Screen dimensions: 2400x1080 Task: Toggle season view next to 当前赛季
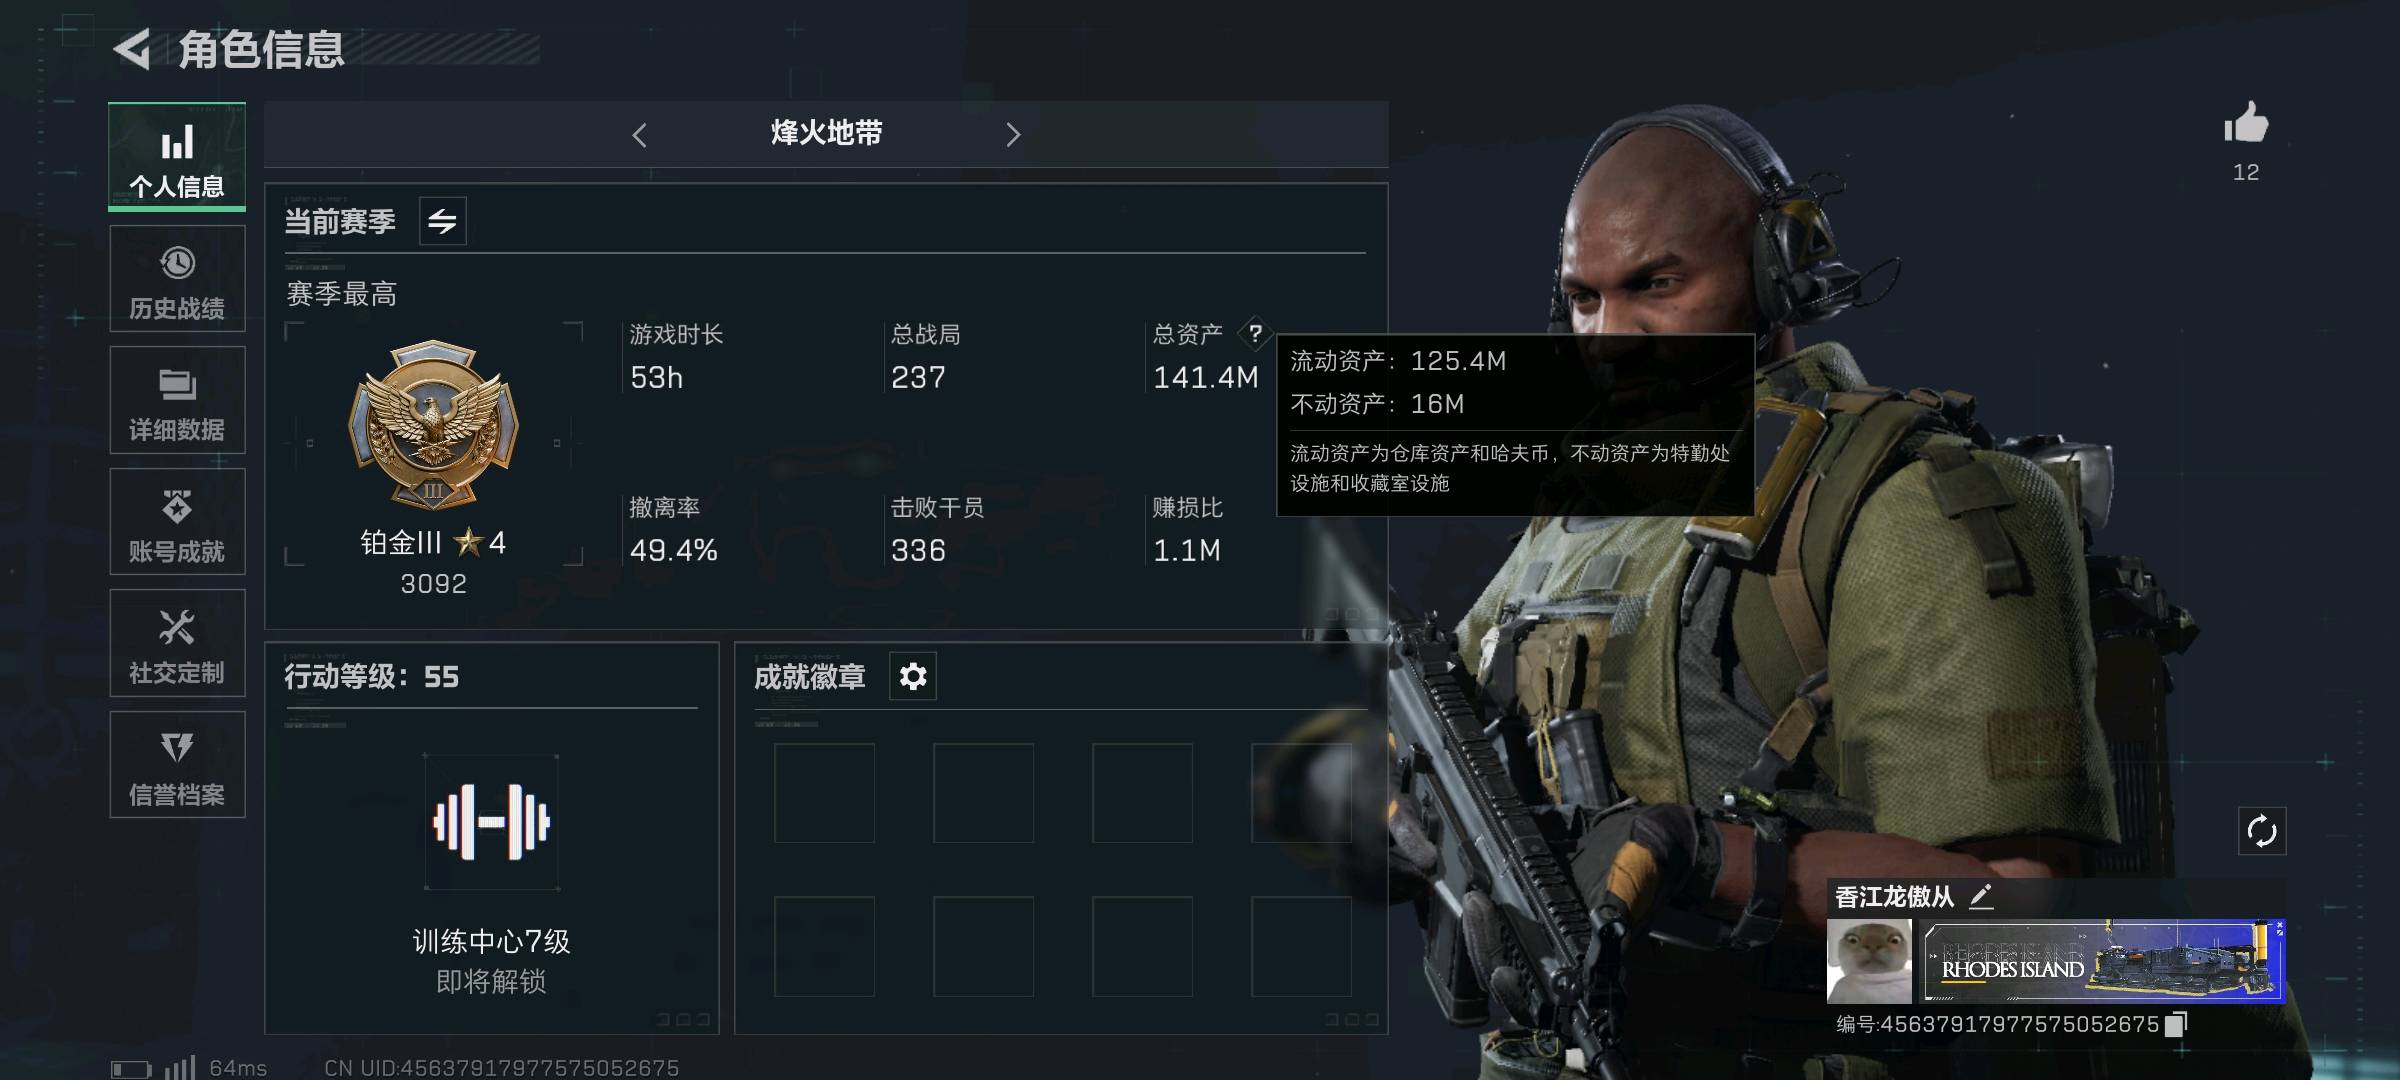tap(442, 221)
